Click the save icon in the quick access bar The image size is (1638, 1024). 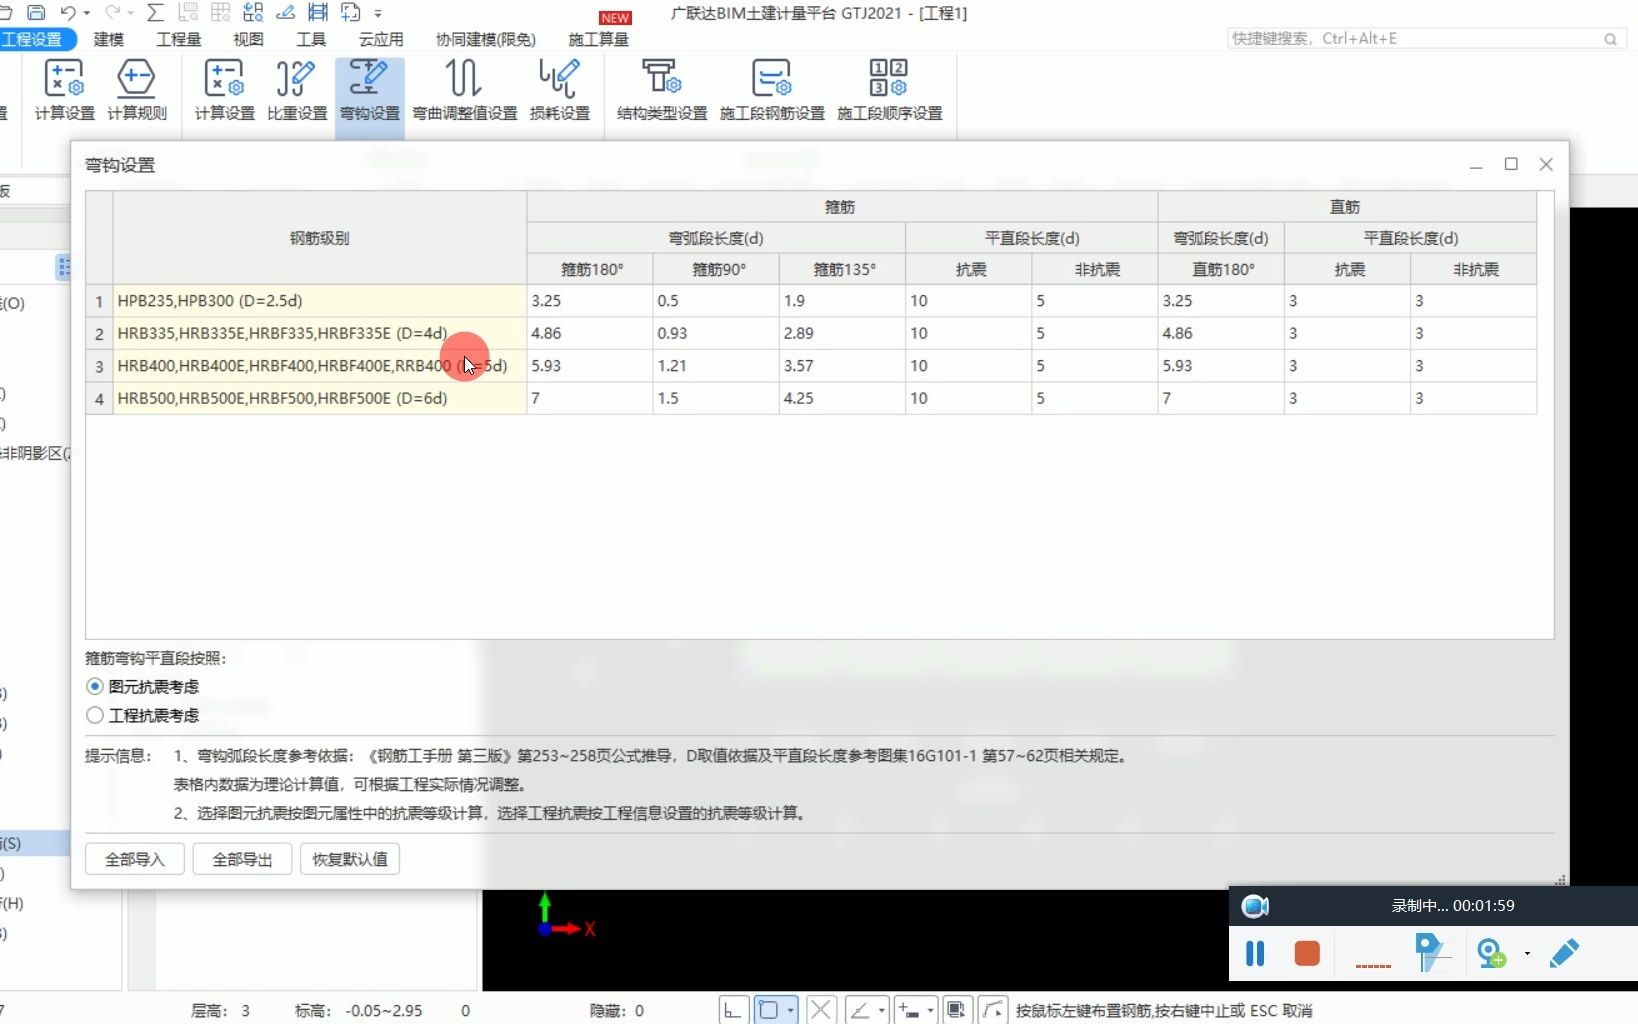(x=36, y=13)
